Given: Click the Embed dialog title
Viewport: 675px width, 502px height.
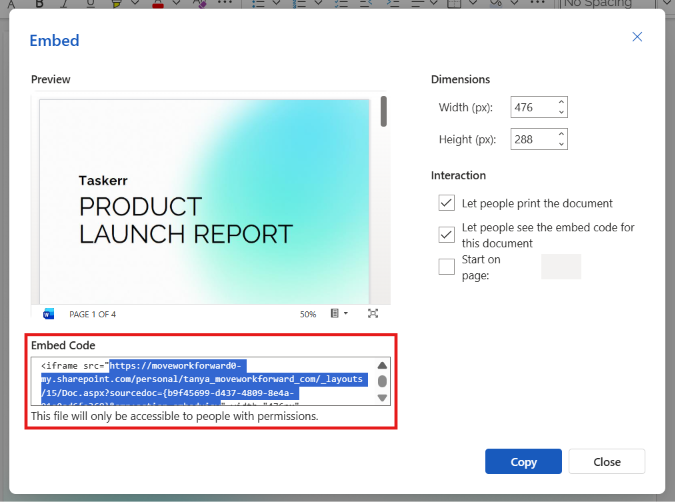Looking at the screenshot, I should 54,40.
